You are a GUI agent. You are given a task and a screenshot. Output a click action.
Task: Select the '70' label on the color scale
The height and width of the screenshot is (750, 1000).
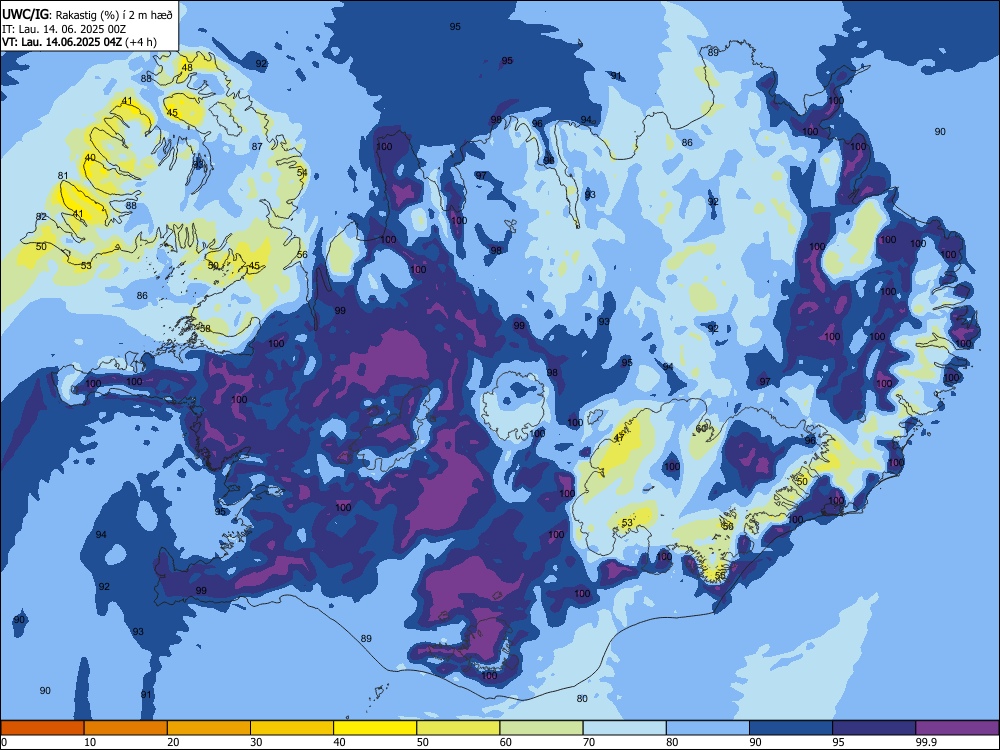(x=589, y=742)
